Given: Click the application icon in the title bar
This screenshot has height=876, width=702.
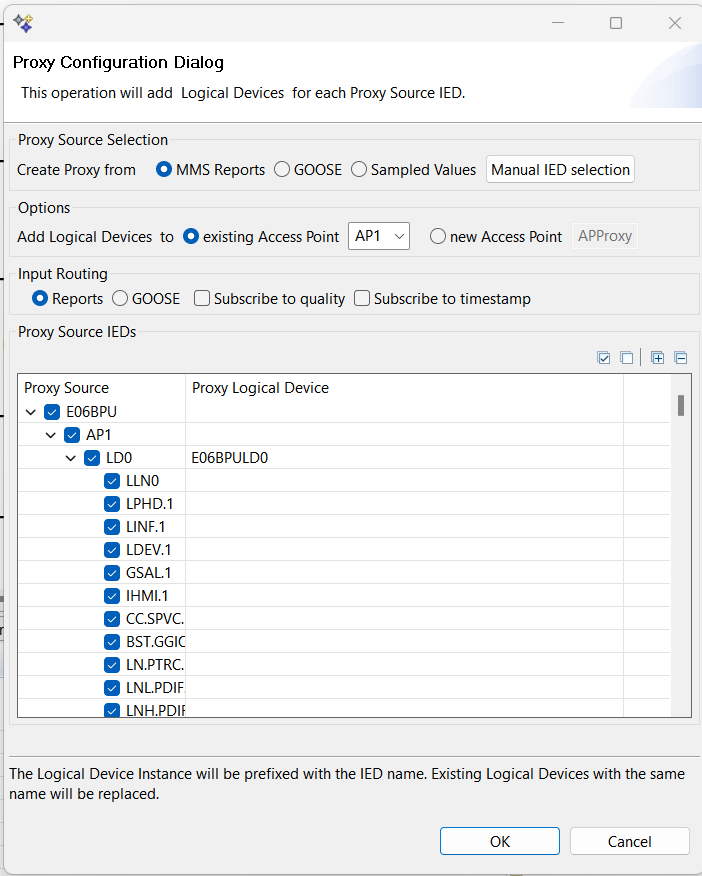Looking at the screenshot, I should click(x=23, y=22).
